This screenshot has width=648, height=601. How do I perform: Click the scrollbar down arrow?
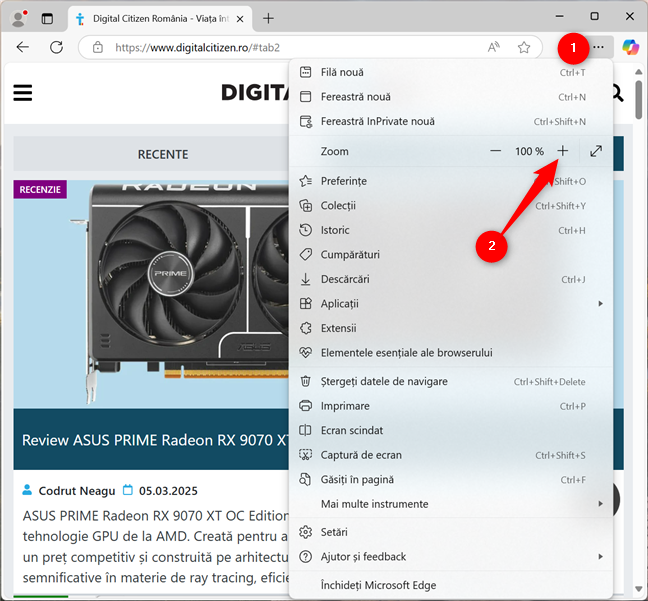click(639, 589)
